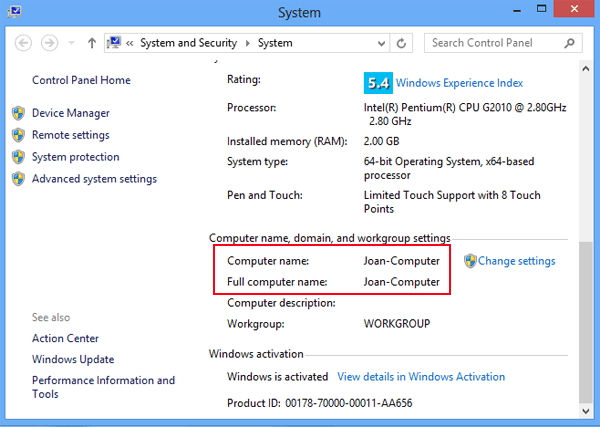Image resolution: width=600 pixels, height=427 pixels.
Task: Click the vertical scrollbar thumb
Action: pos(586,322)
